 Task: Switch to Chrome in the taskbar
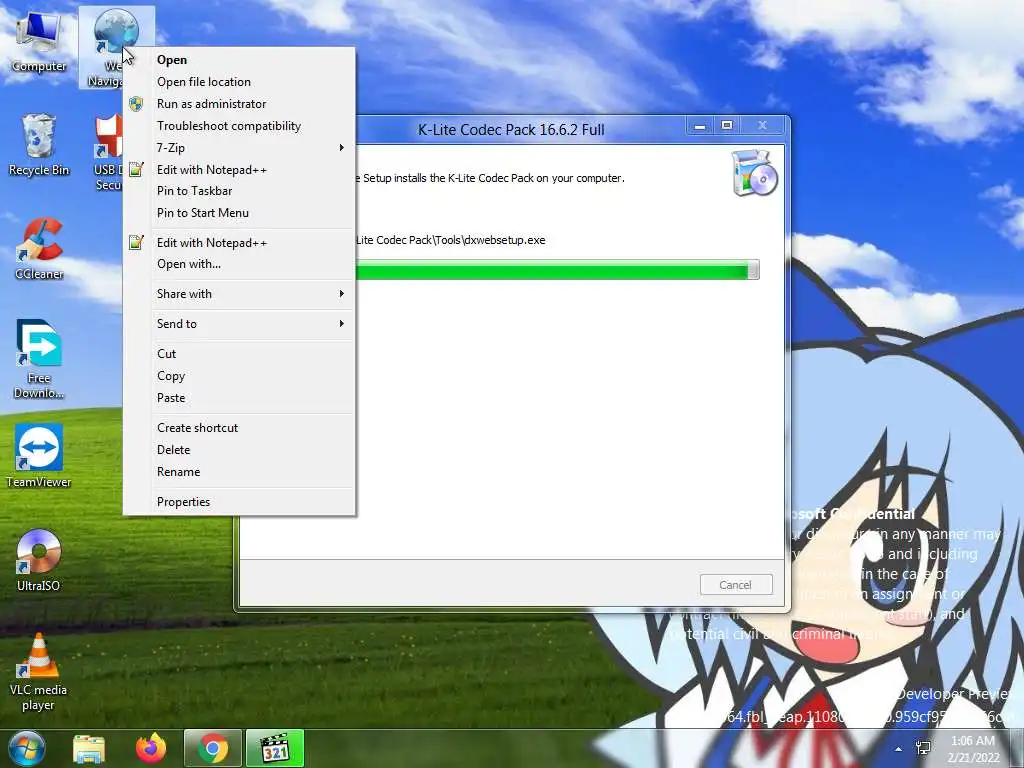213,748
